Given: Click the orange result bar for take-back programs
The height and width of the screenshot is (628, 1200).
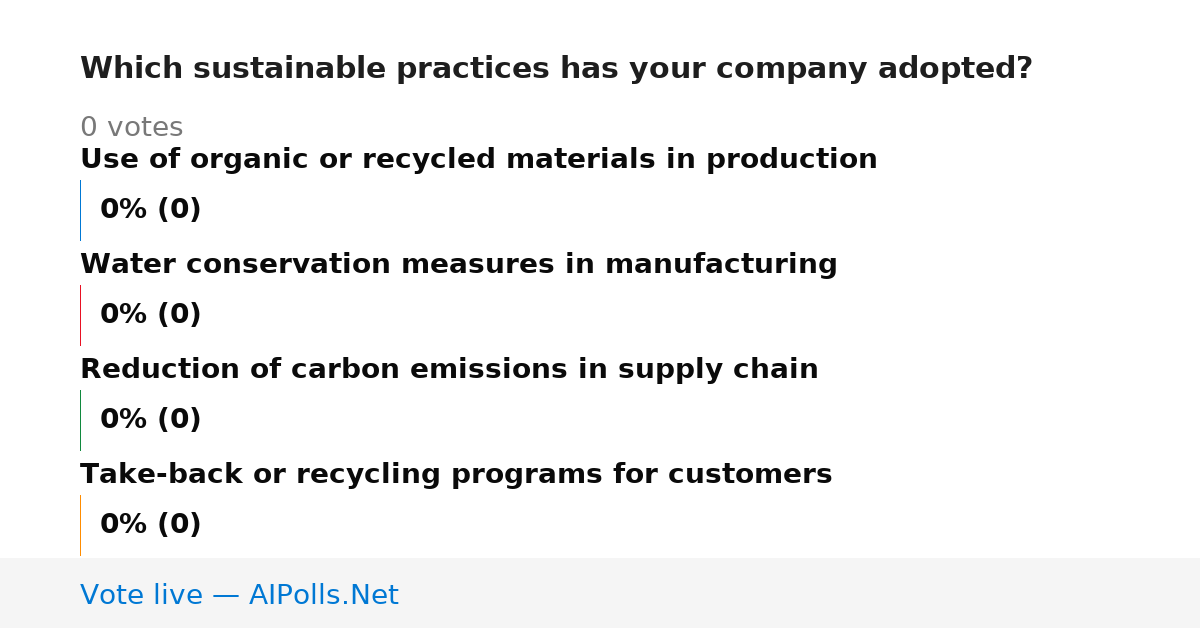Looking at the screenshot, I should coord(80,525).
